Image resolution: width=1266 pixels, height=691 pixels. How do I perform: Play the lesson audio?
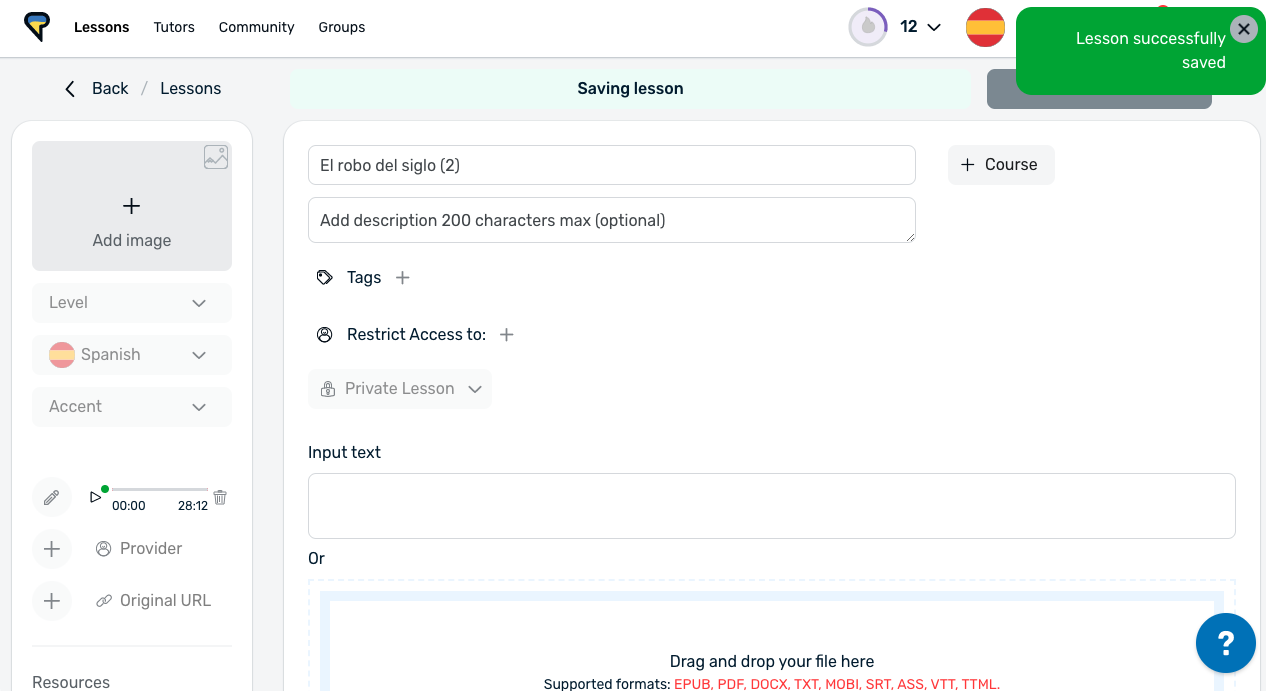95,497
